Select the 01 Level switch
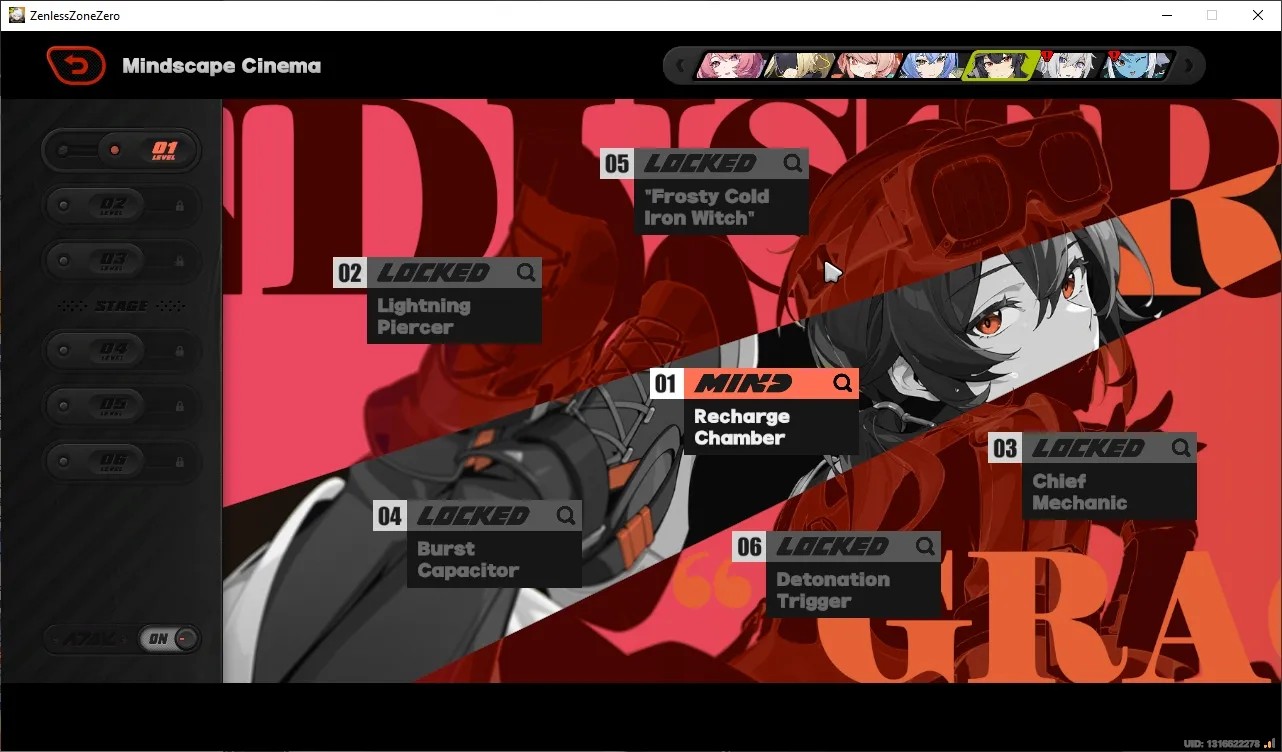 pos(121,150)
